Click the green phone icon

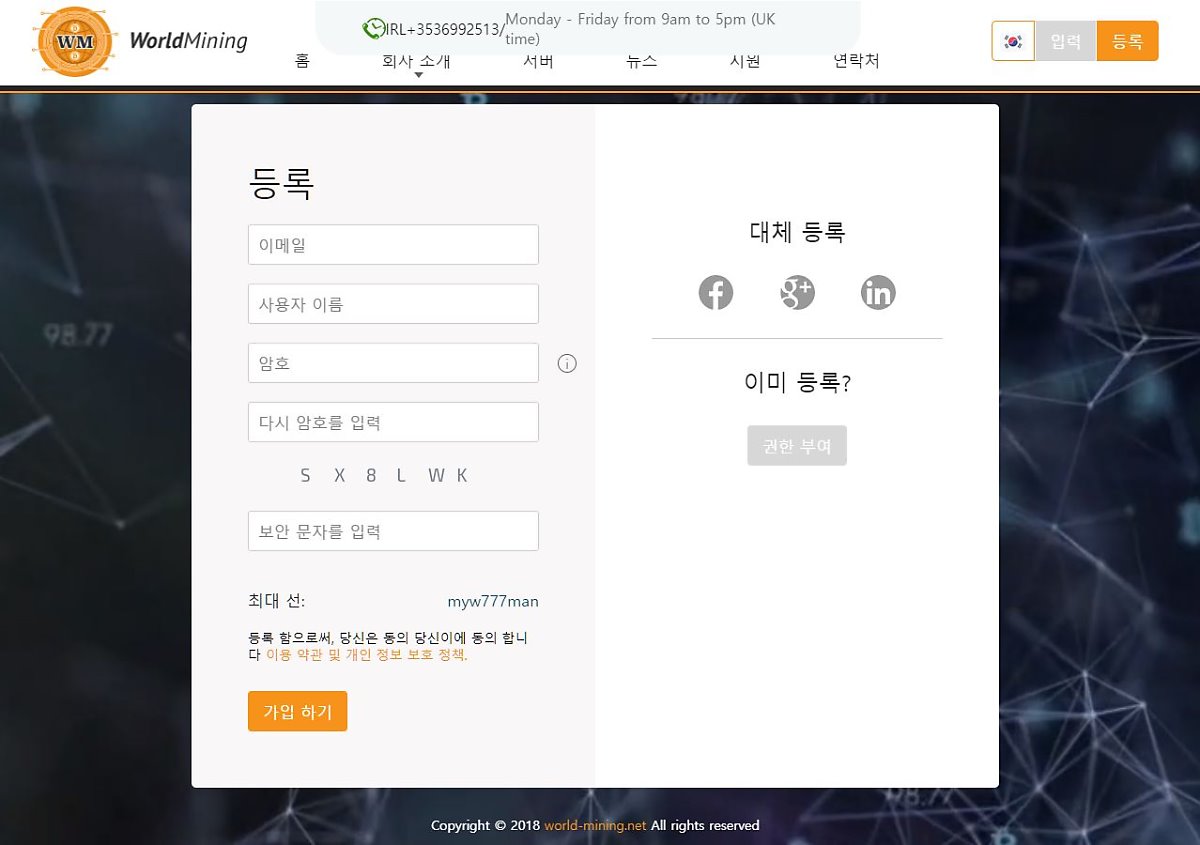[x=373, y=29]
